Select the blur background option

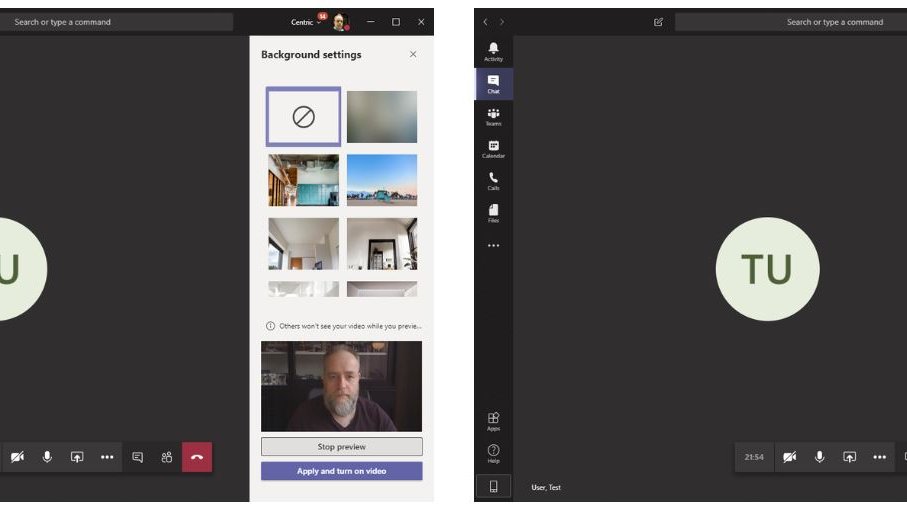point(382,117)
